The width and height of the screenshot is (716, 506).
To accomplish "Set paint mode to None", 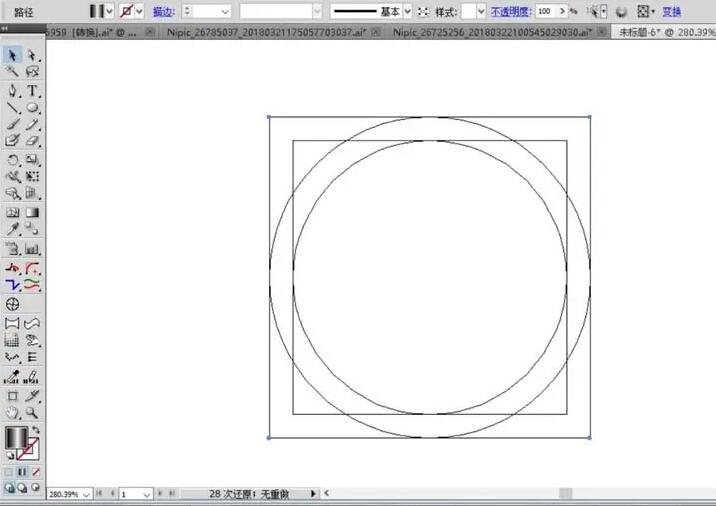I will coord(36,472).
